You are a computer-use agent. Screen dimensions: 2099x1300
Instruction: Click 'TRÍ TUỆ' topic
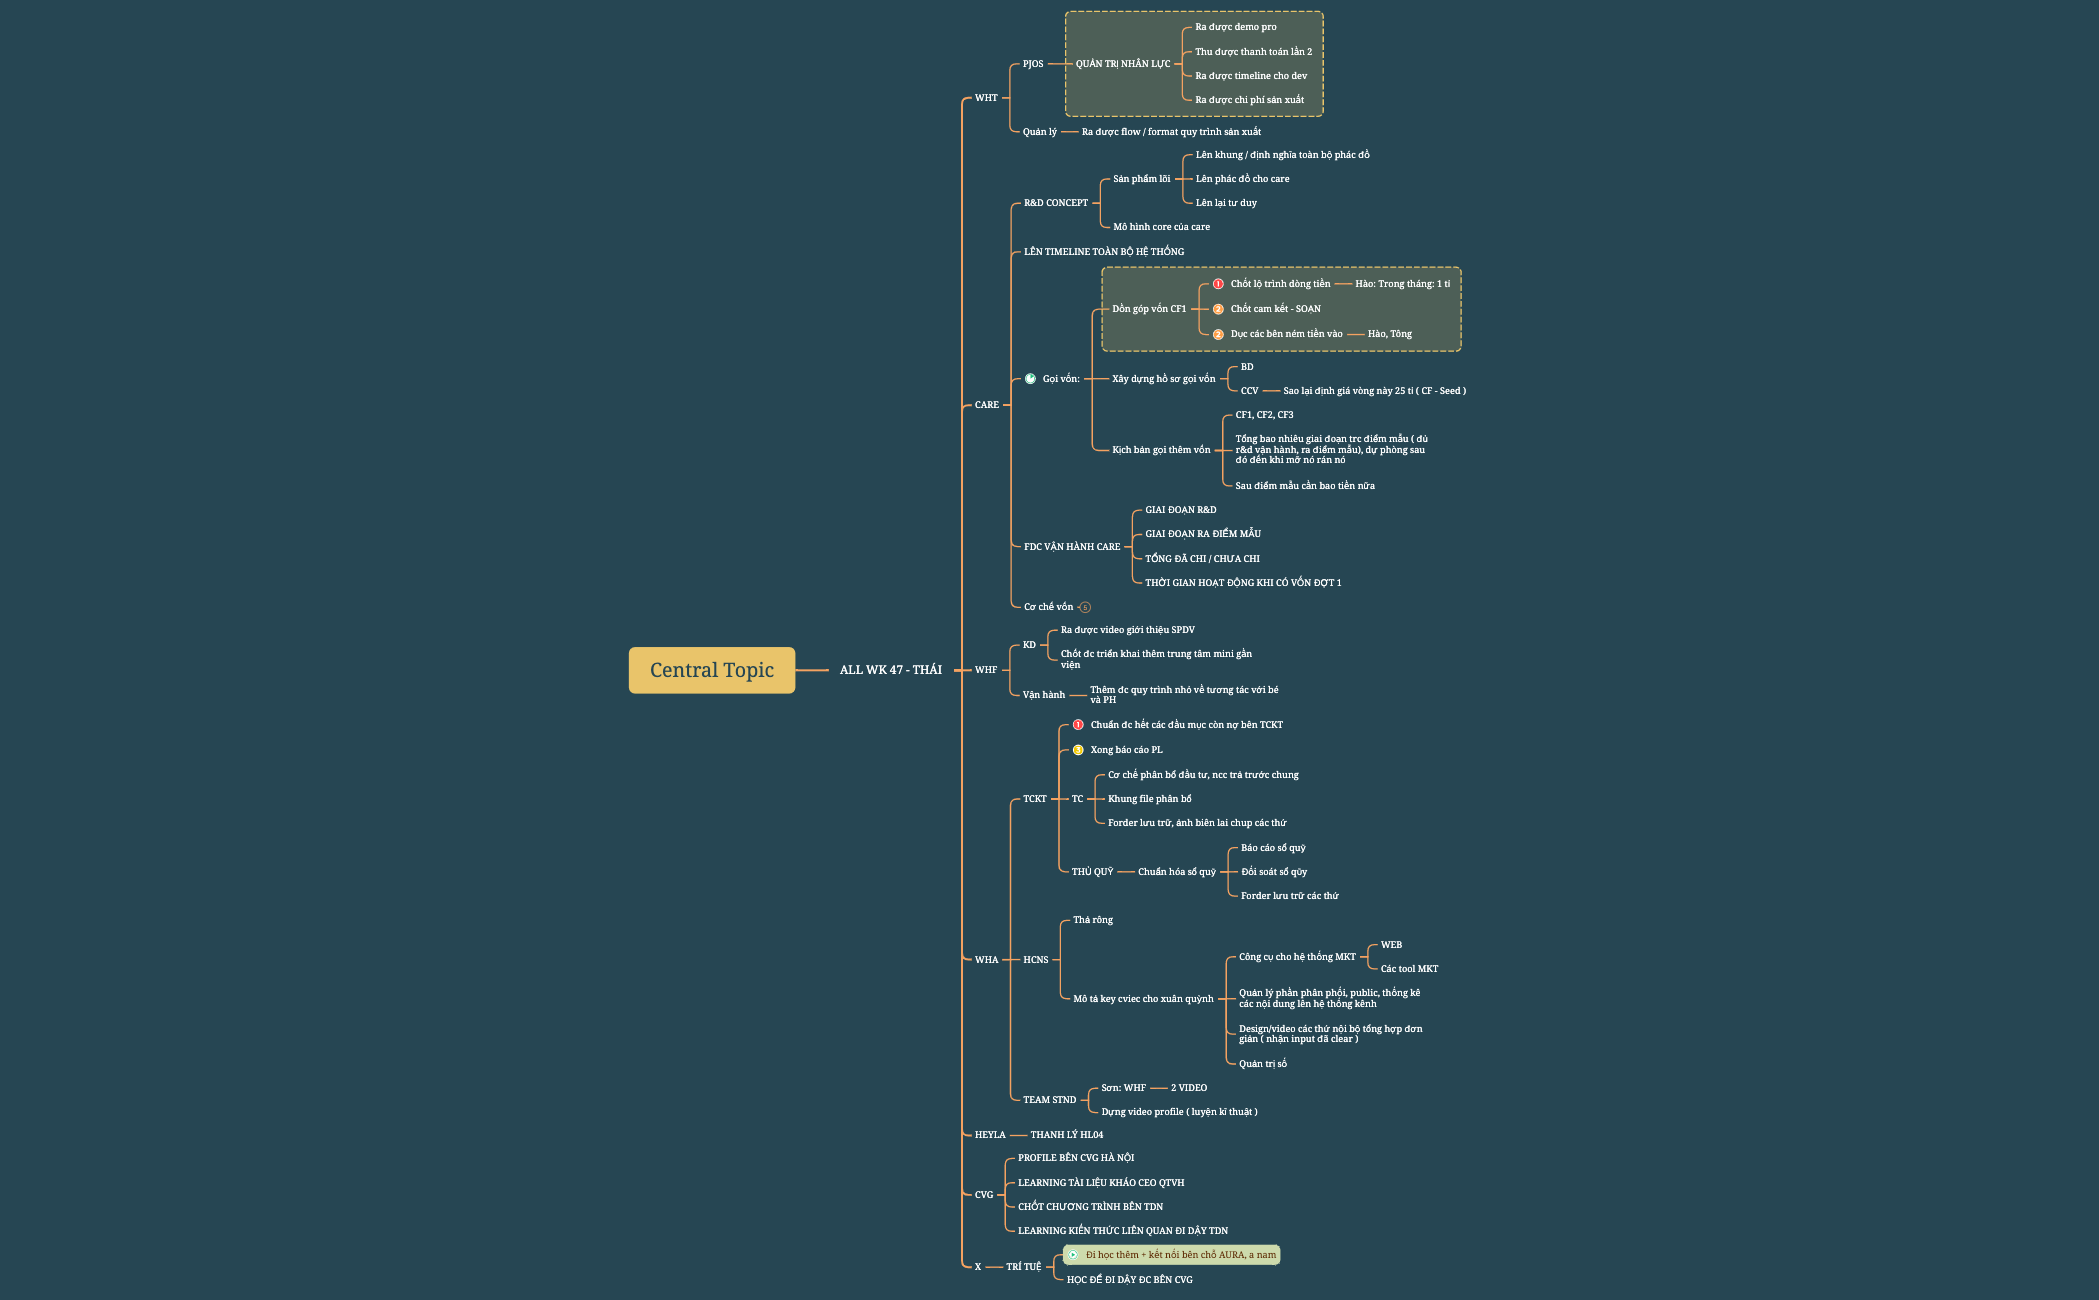tap(1024, 1267)
